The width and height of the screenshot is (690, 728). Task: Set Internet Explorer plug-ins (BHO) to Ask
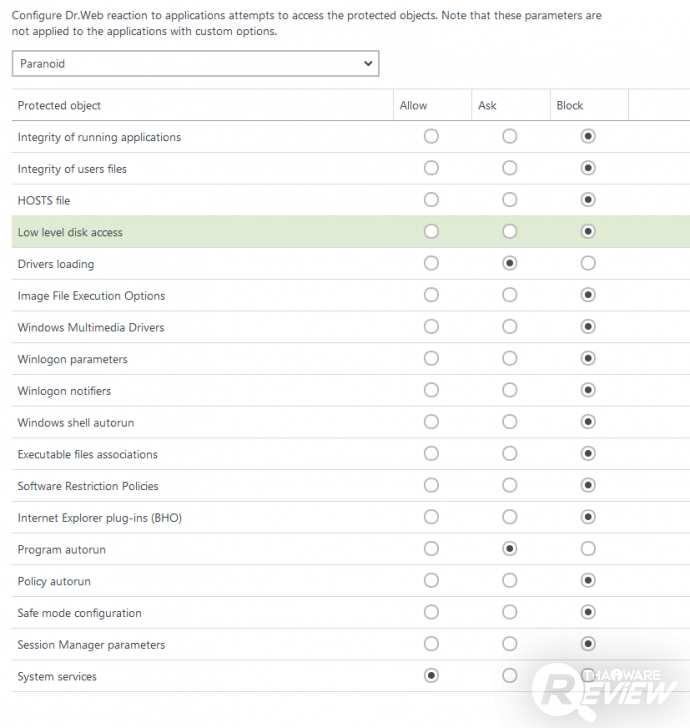click(510, 518)
